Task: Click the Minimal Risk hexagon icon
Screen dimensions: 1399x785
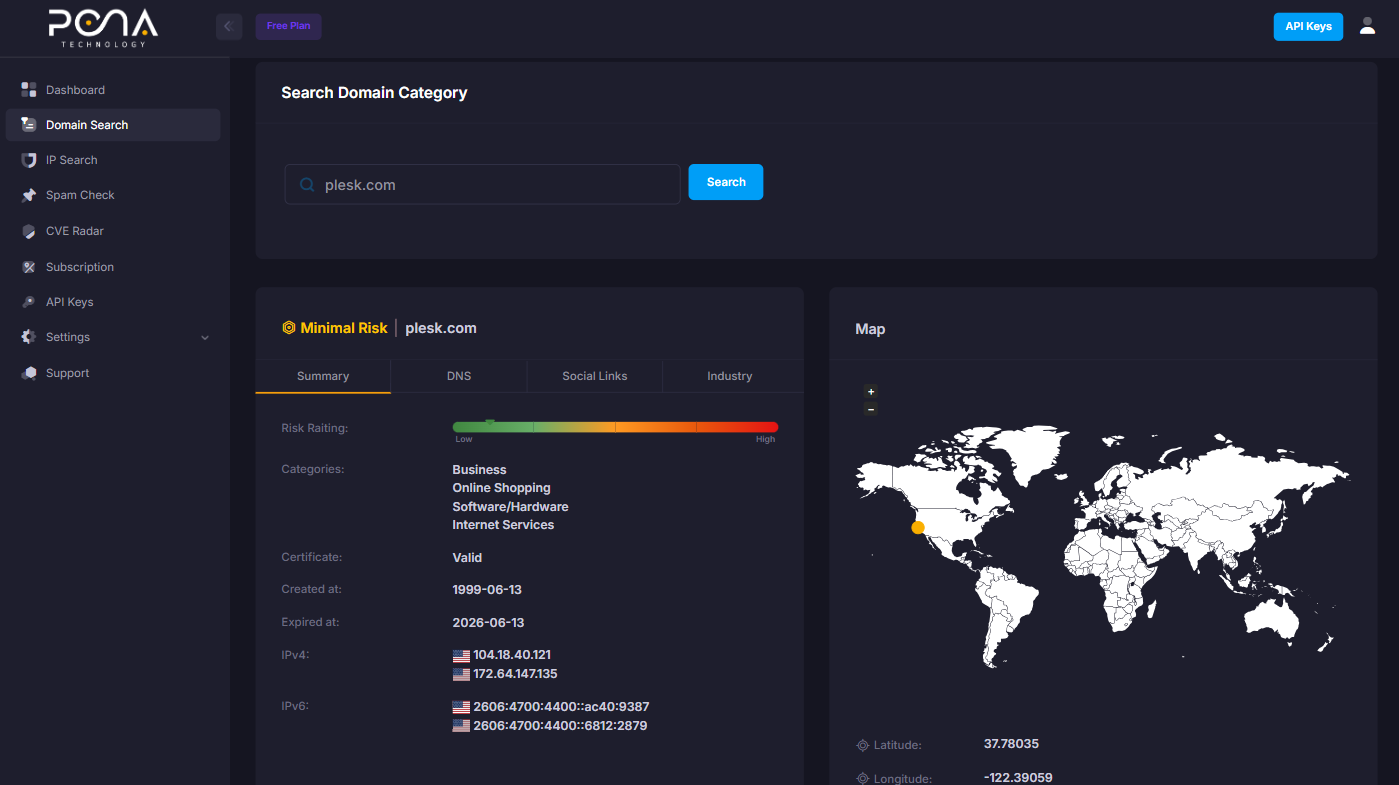Action: point(288,328)
